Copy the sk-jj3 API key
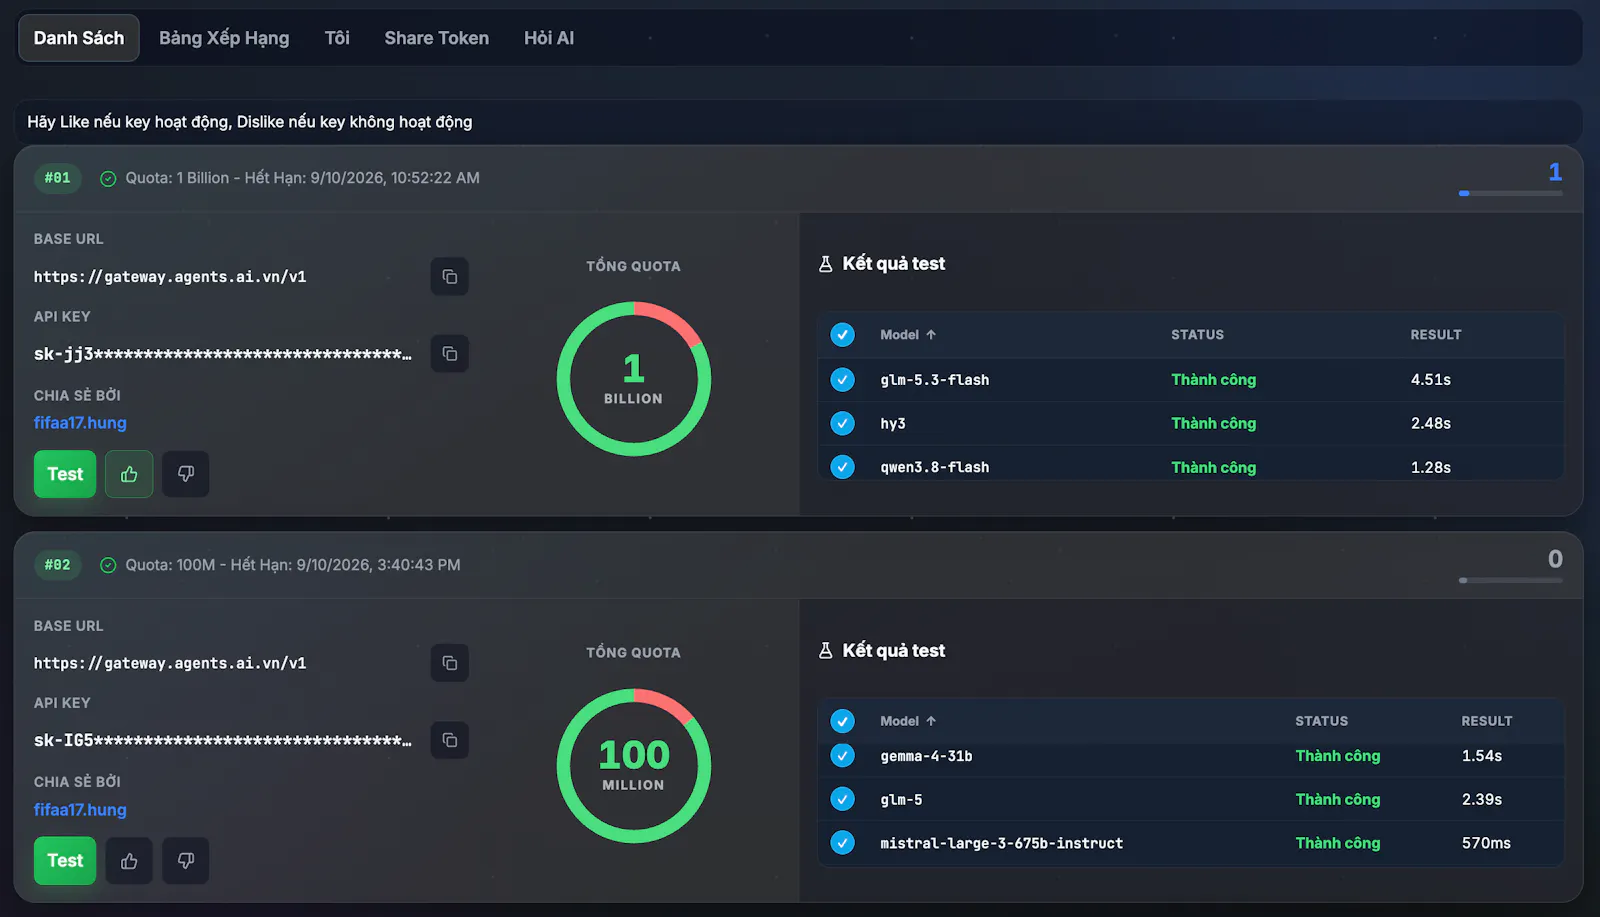The height and width of the screenshot is (917, 1600). pyautogui.click(x=450, y=354)
